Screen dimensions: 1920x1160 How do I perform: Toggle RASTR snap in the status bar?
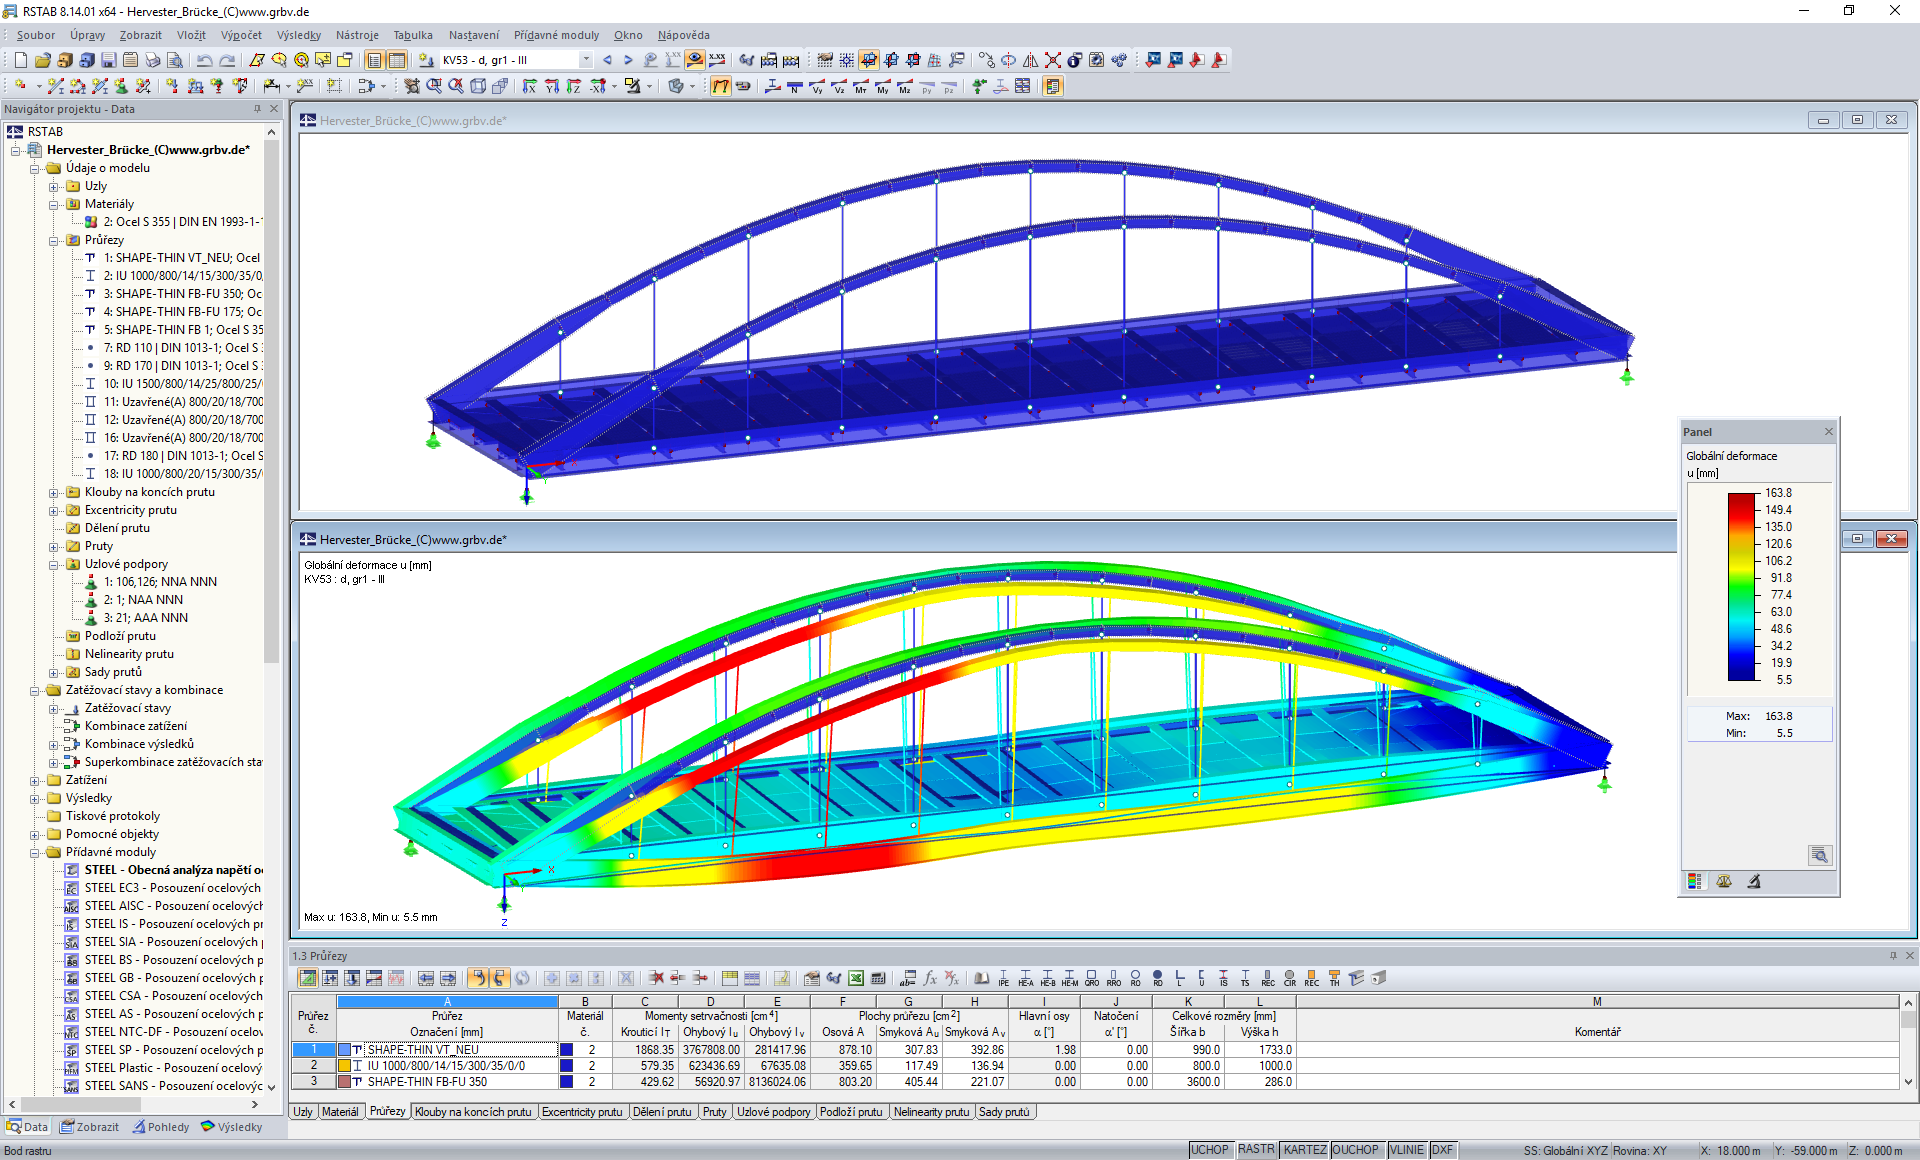[x=1256, y=1149]
